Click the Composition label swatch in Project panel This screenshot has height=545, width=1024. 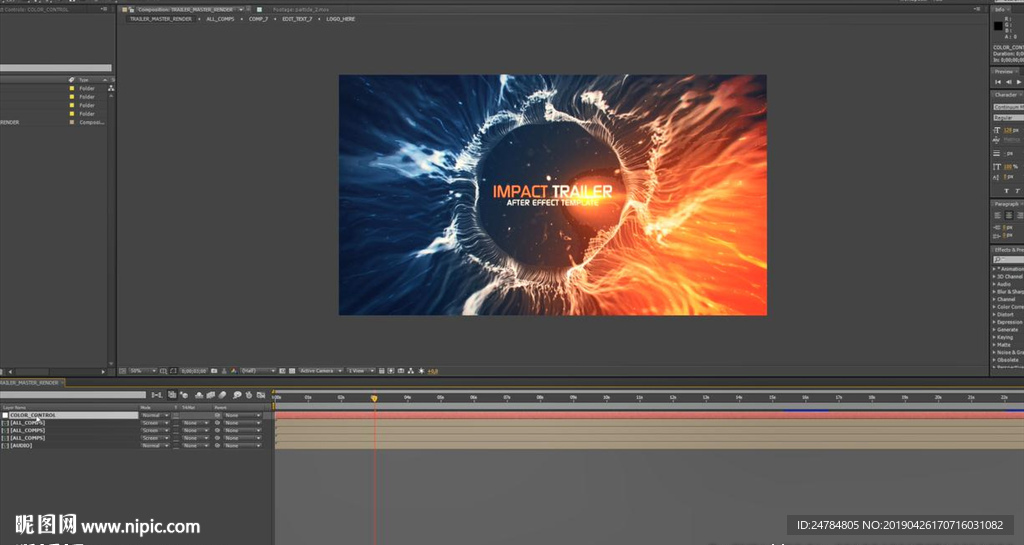(72, 122)
